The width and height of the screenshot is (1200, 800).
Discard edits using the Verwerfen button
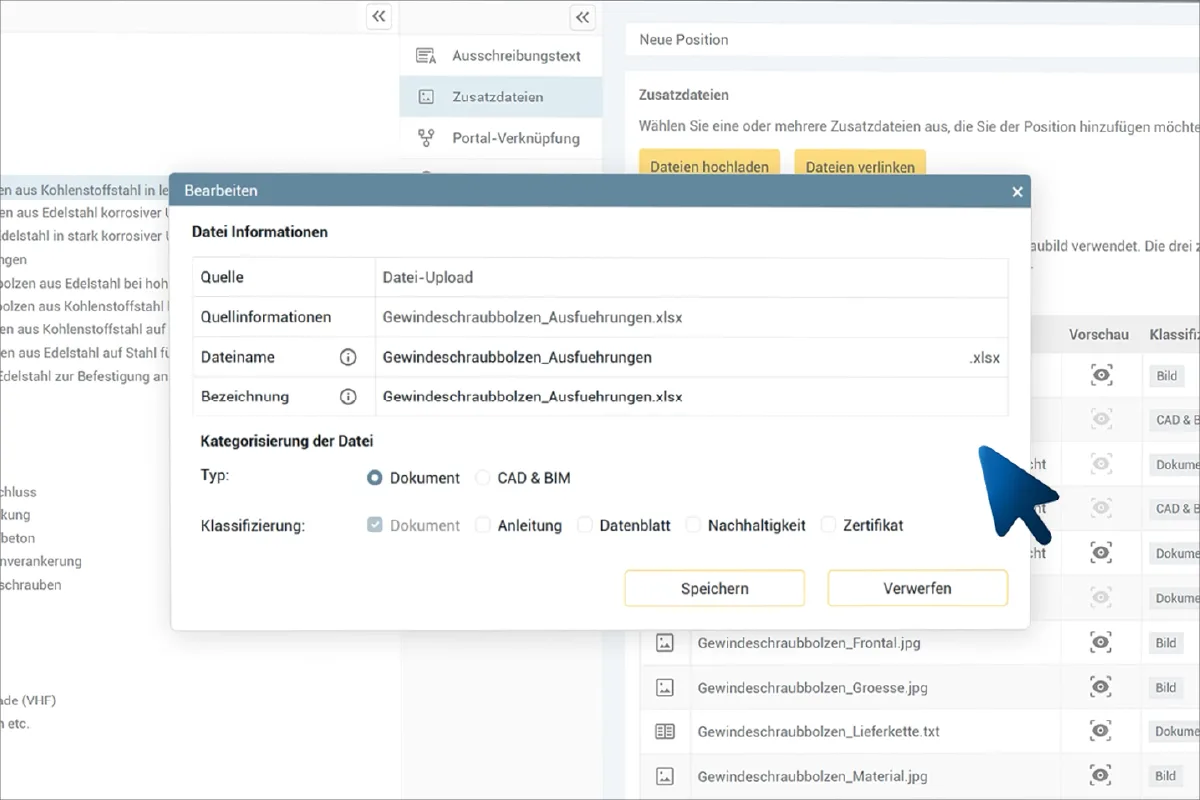pyautogui.click(x=917, y=588)
